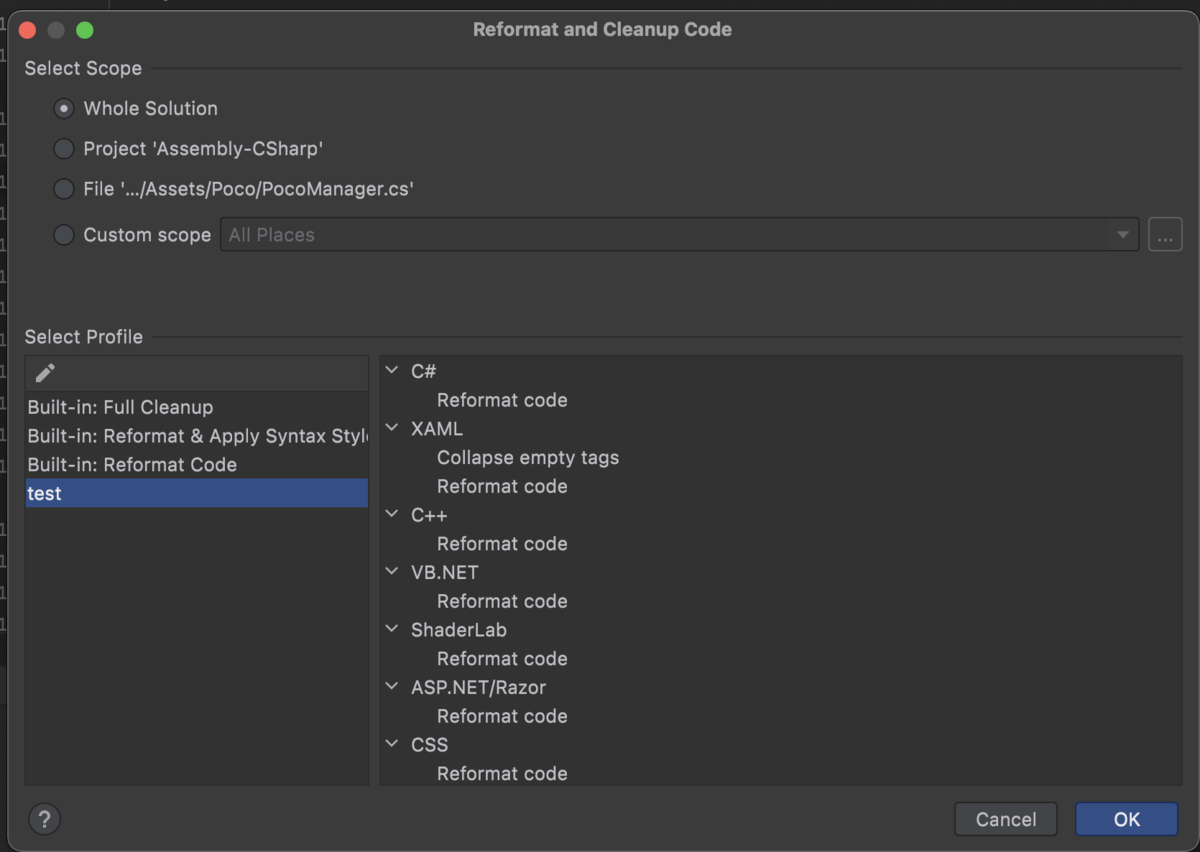Viewport: 1200px width, 852px height.
Task: Enable the Custom scope radio button
Action: (64, 235)
